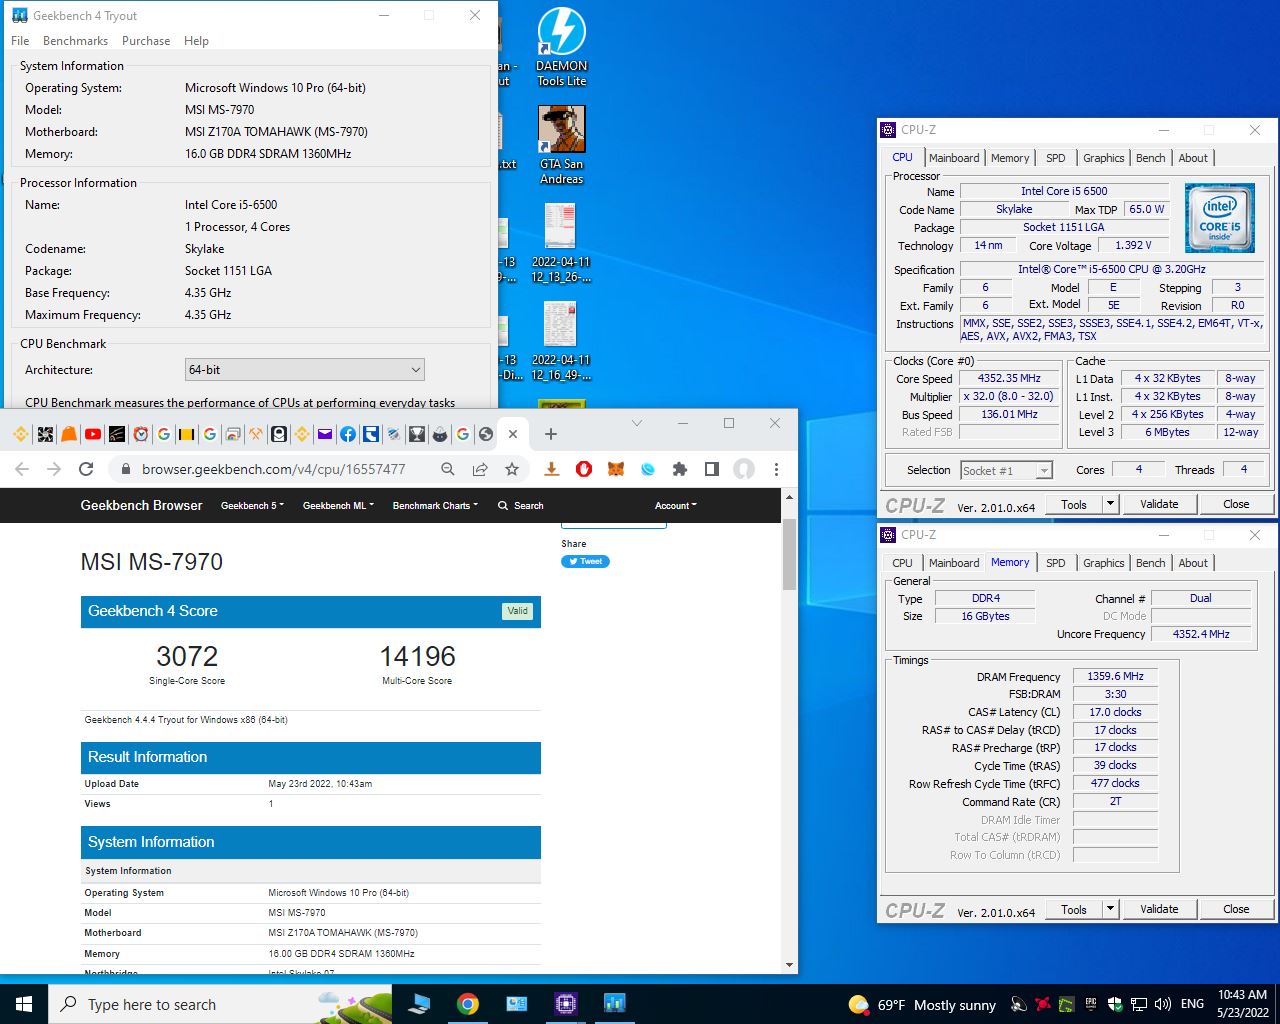Click the share page icon in address bar
This screenshot has height=1024, width=1280.
tap(480, 469)
